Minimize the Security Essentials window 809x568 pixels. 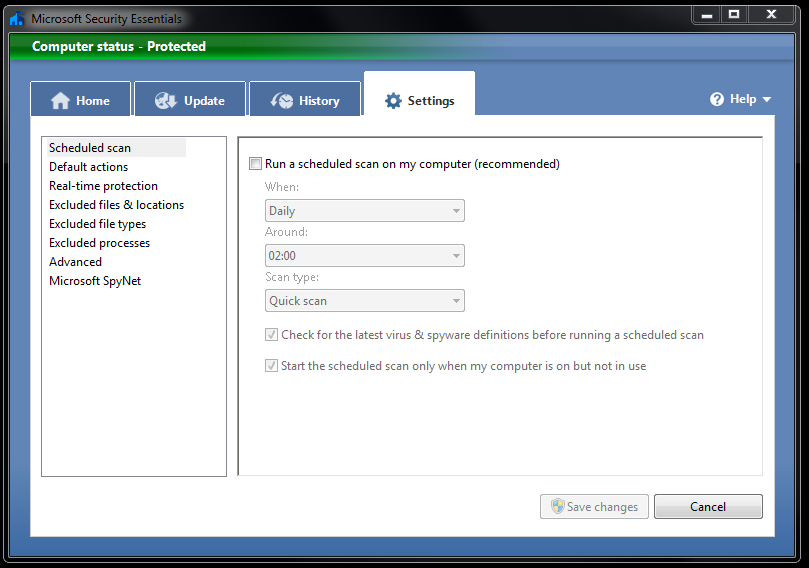707,14
